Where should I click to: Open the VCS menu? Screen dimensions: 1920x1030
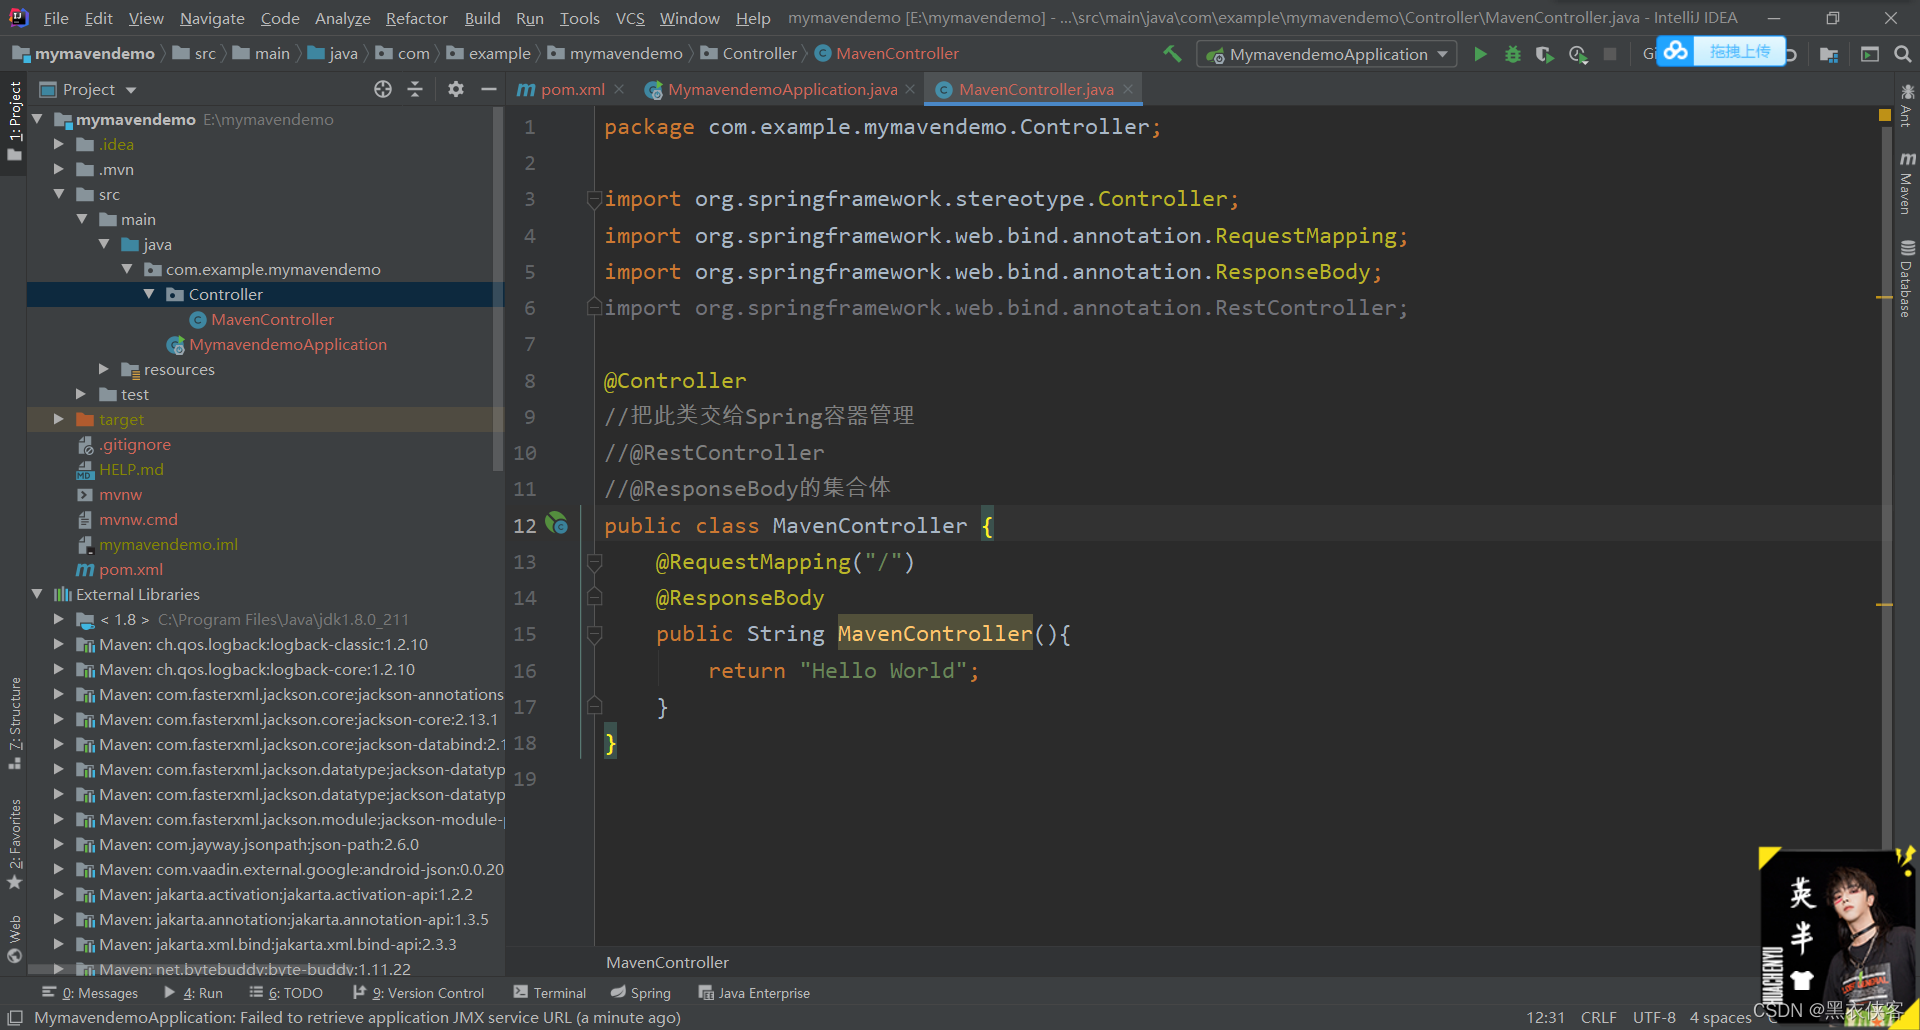tap(630, 18)
